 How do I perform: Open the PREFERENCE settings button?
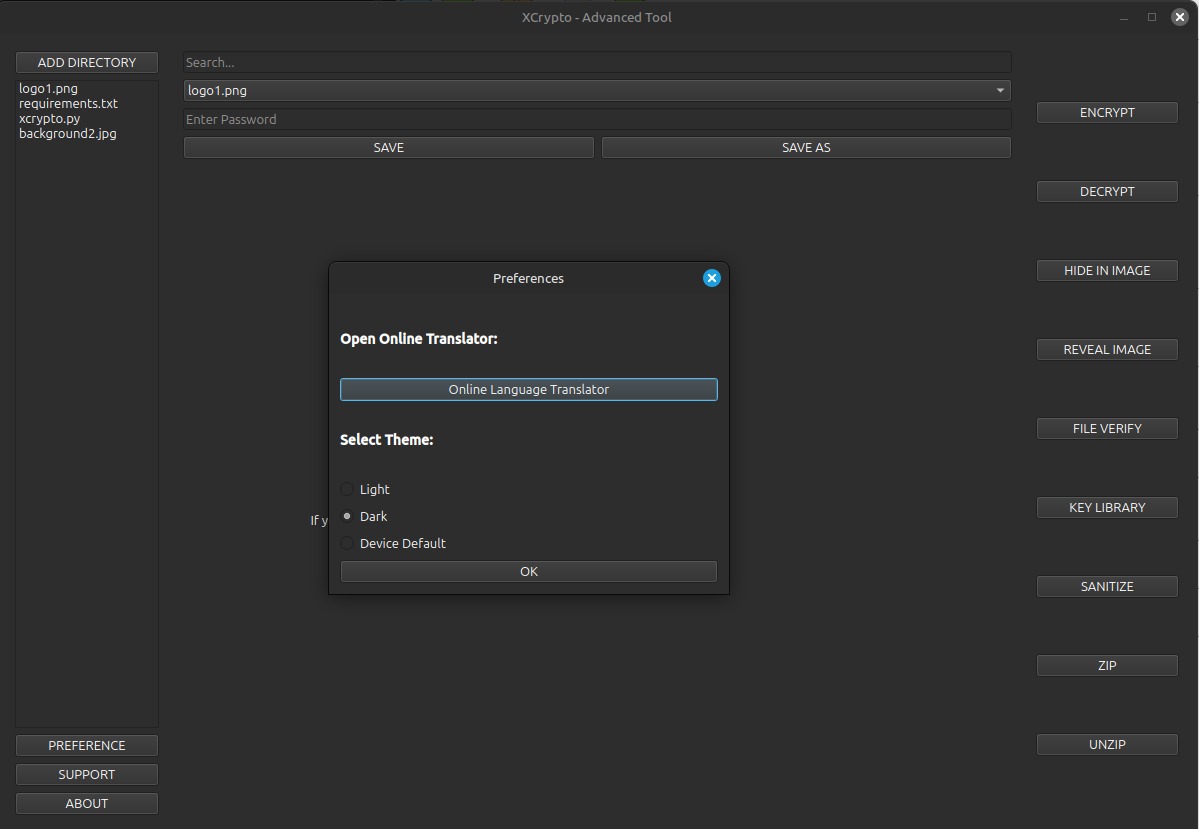coord(86,746)
